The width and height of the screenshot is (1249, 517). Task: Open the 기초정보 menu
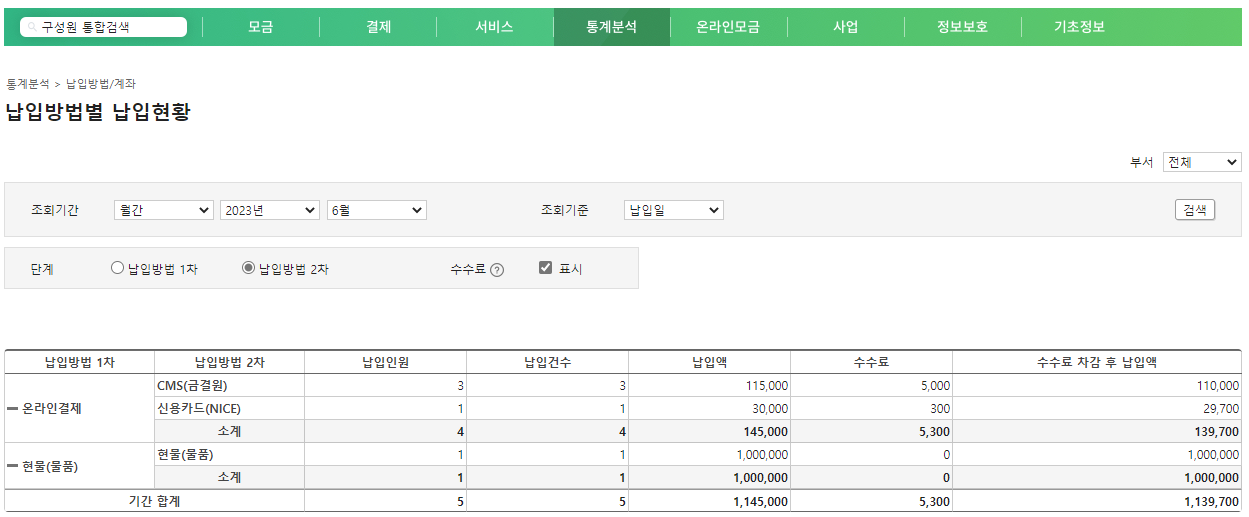click(x=1080, y=27)
